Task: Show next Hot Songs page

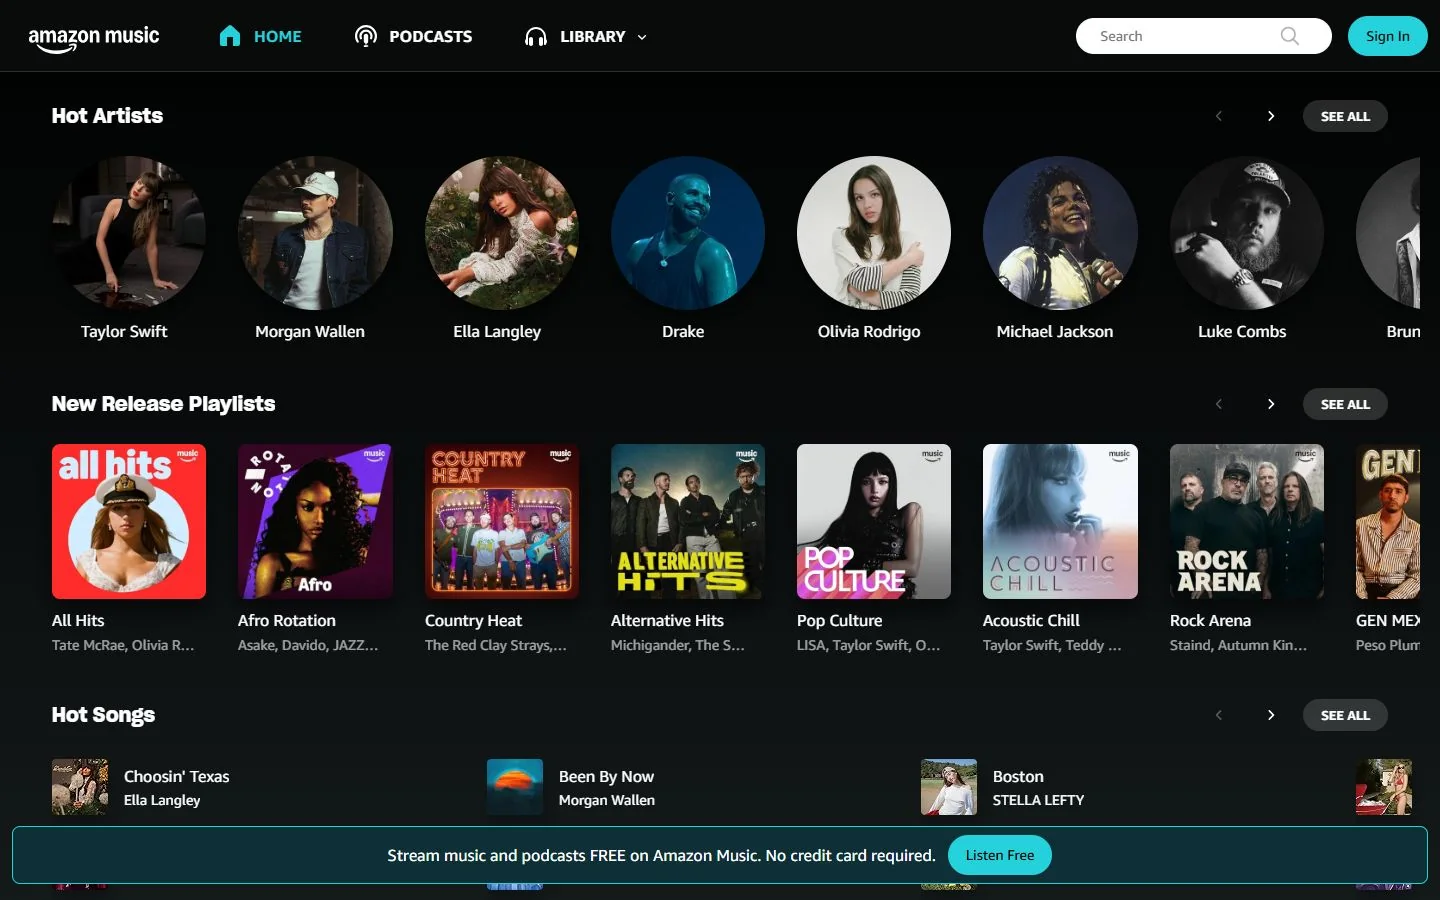Action: coord(1271,715)
